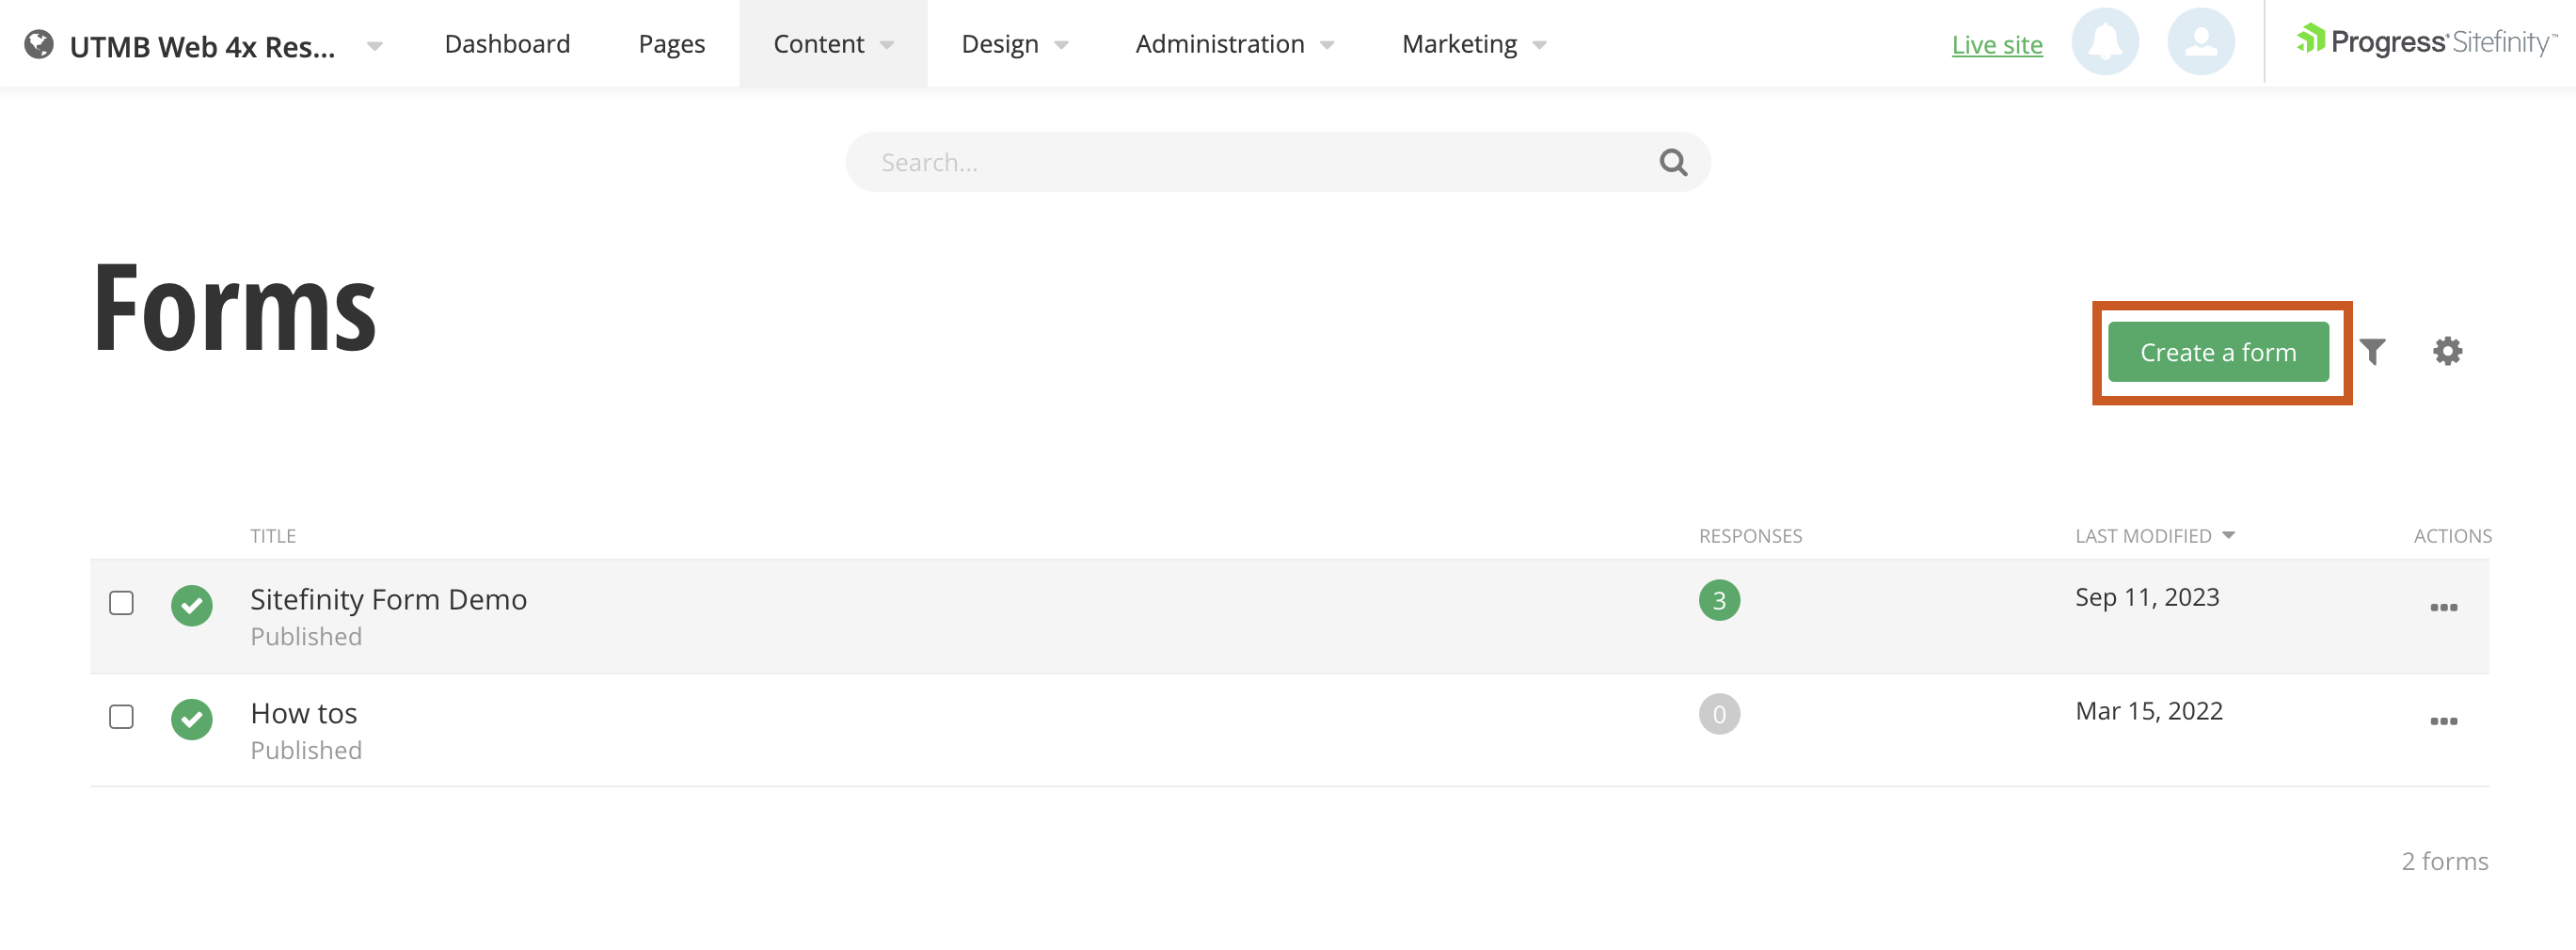Click the filter funnel icon

(x=2372, y=351)
